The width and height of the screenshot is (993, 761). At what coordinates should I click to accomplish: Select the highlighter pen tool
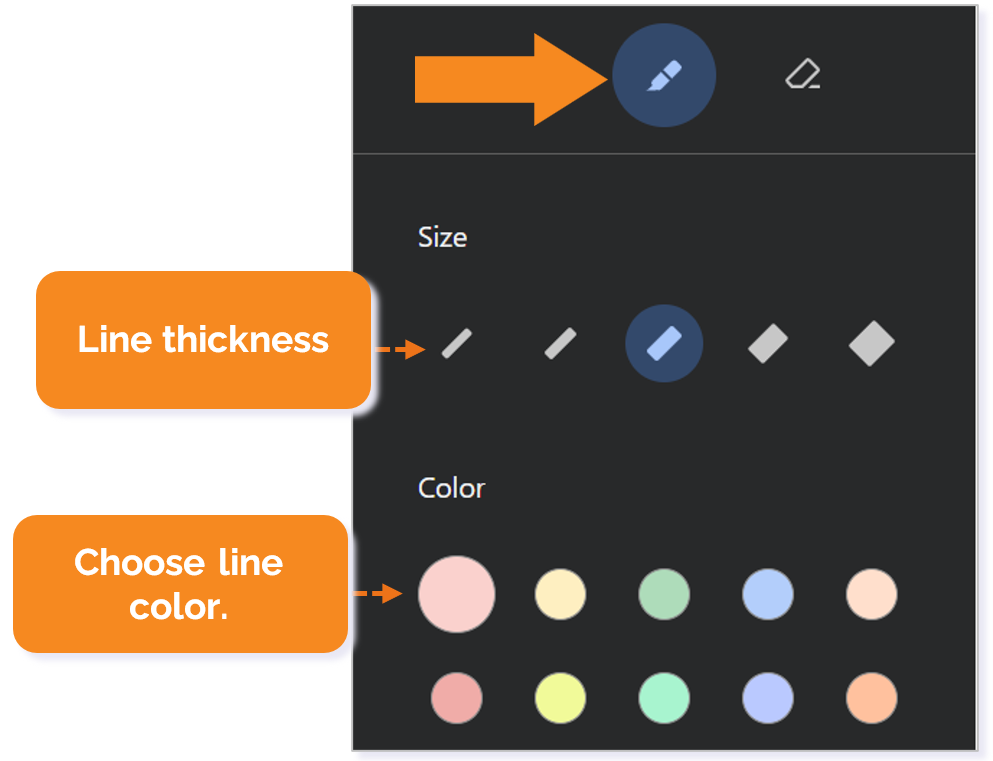coord(664,76)
